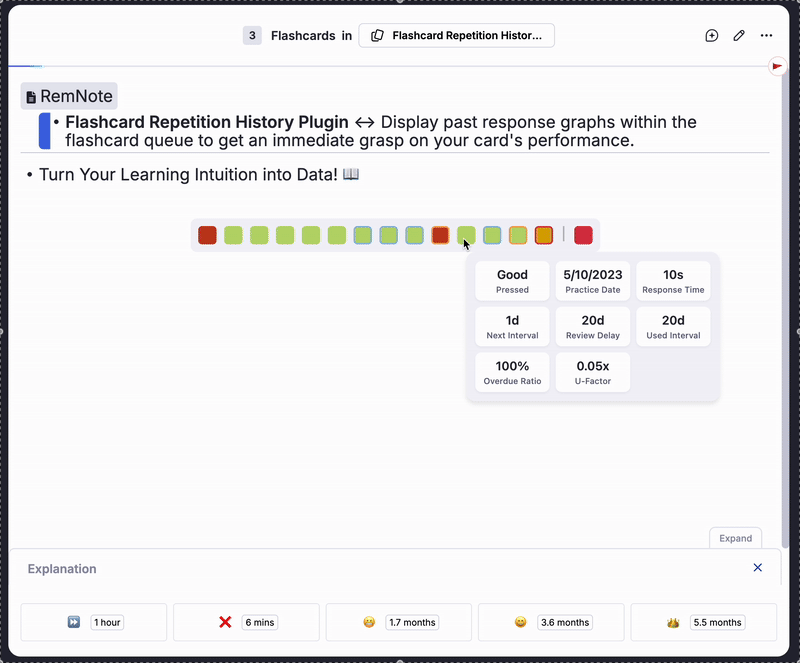The width and height of the screenshot is (800, 663).
Task: Click the crown emoji icon
Action: 673,622
